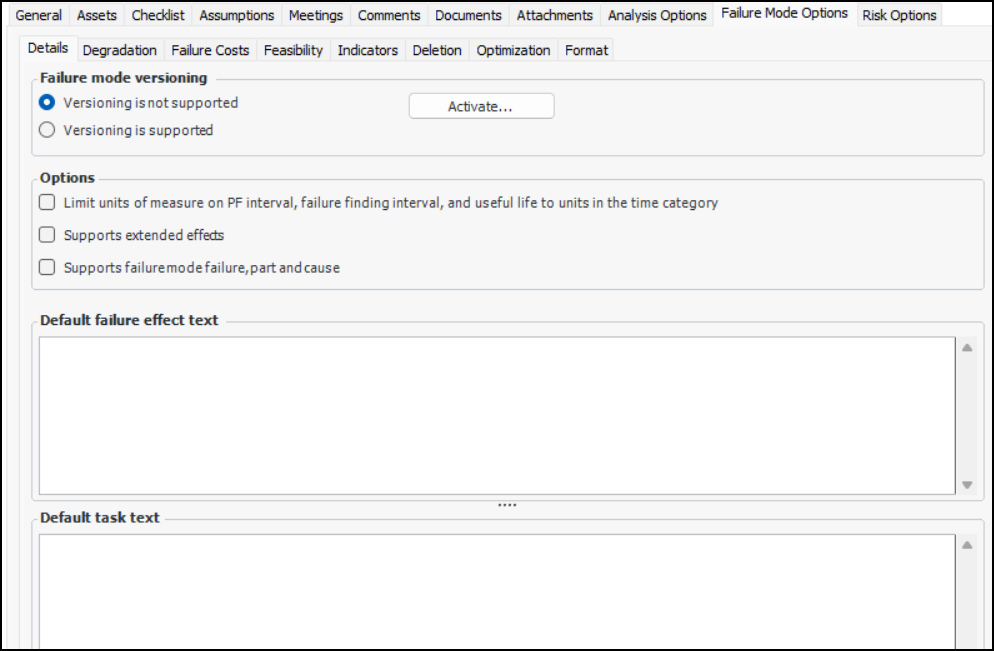Select the Feasibility sub-tab

(x=293, y=50)
